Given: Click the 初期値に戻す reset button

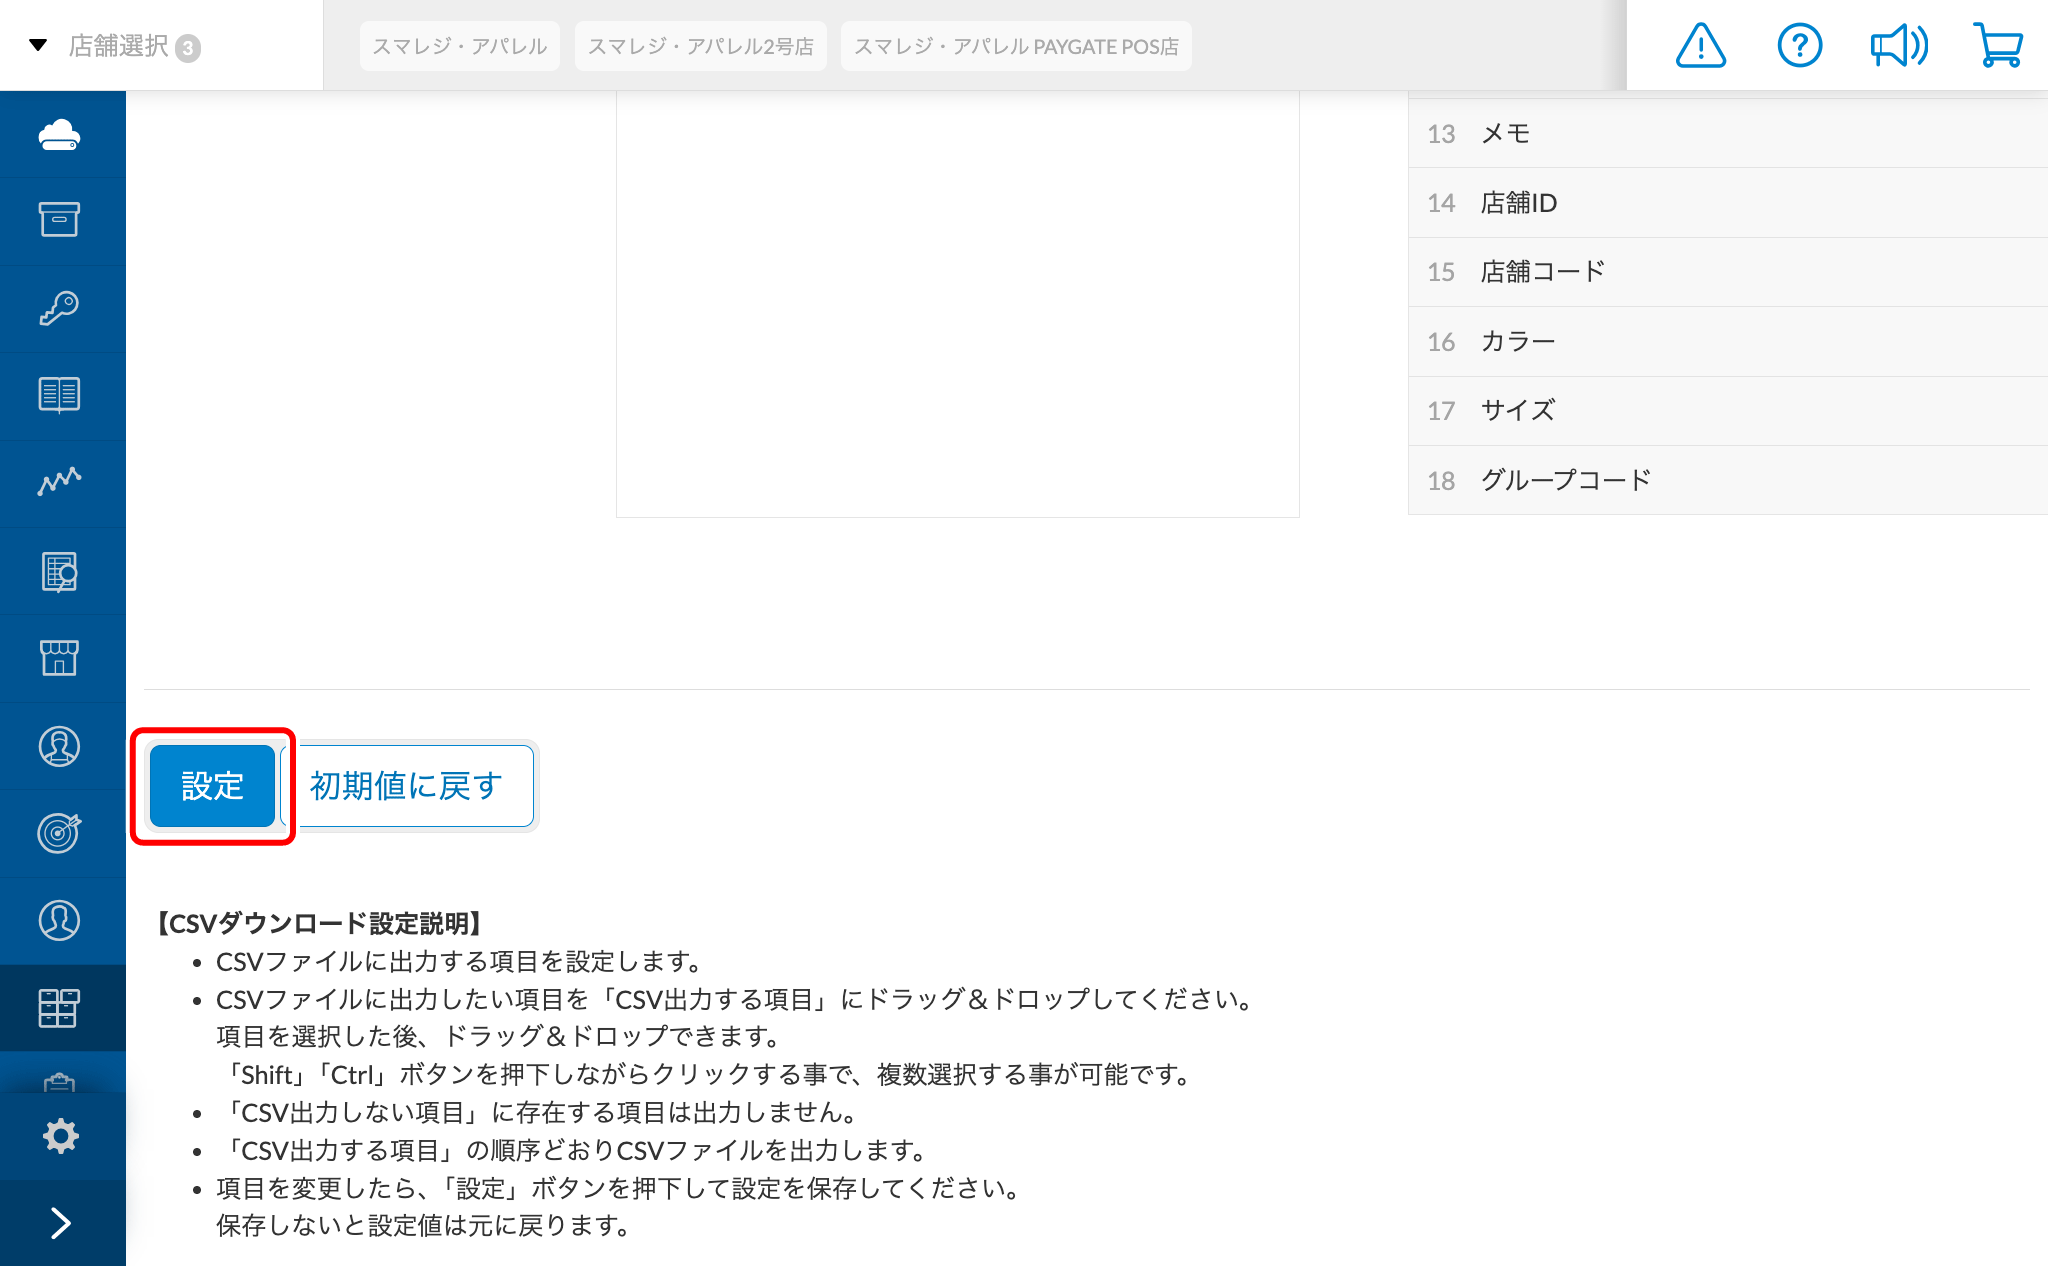Looking at the screenshot, I should pyautogui.click(x=407, y=786).
